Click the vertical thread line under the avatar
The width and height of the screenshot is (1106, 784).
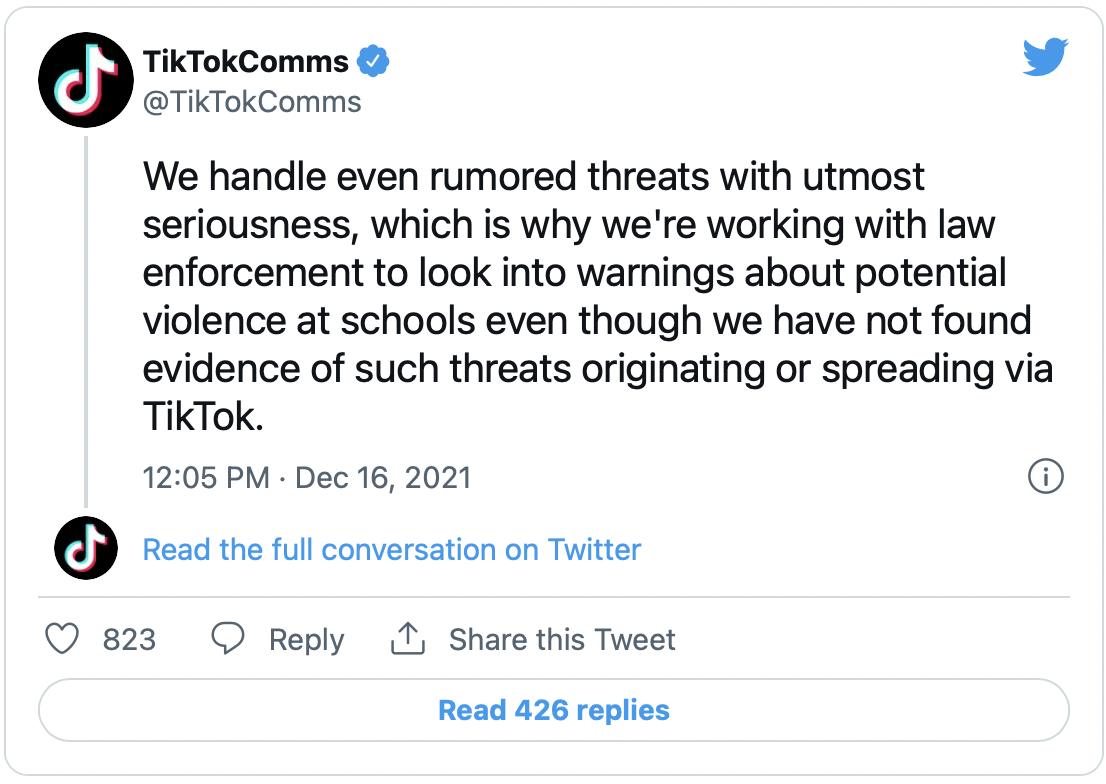(x=86, y=320)
